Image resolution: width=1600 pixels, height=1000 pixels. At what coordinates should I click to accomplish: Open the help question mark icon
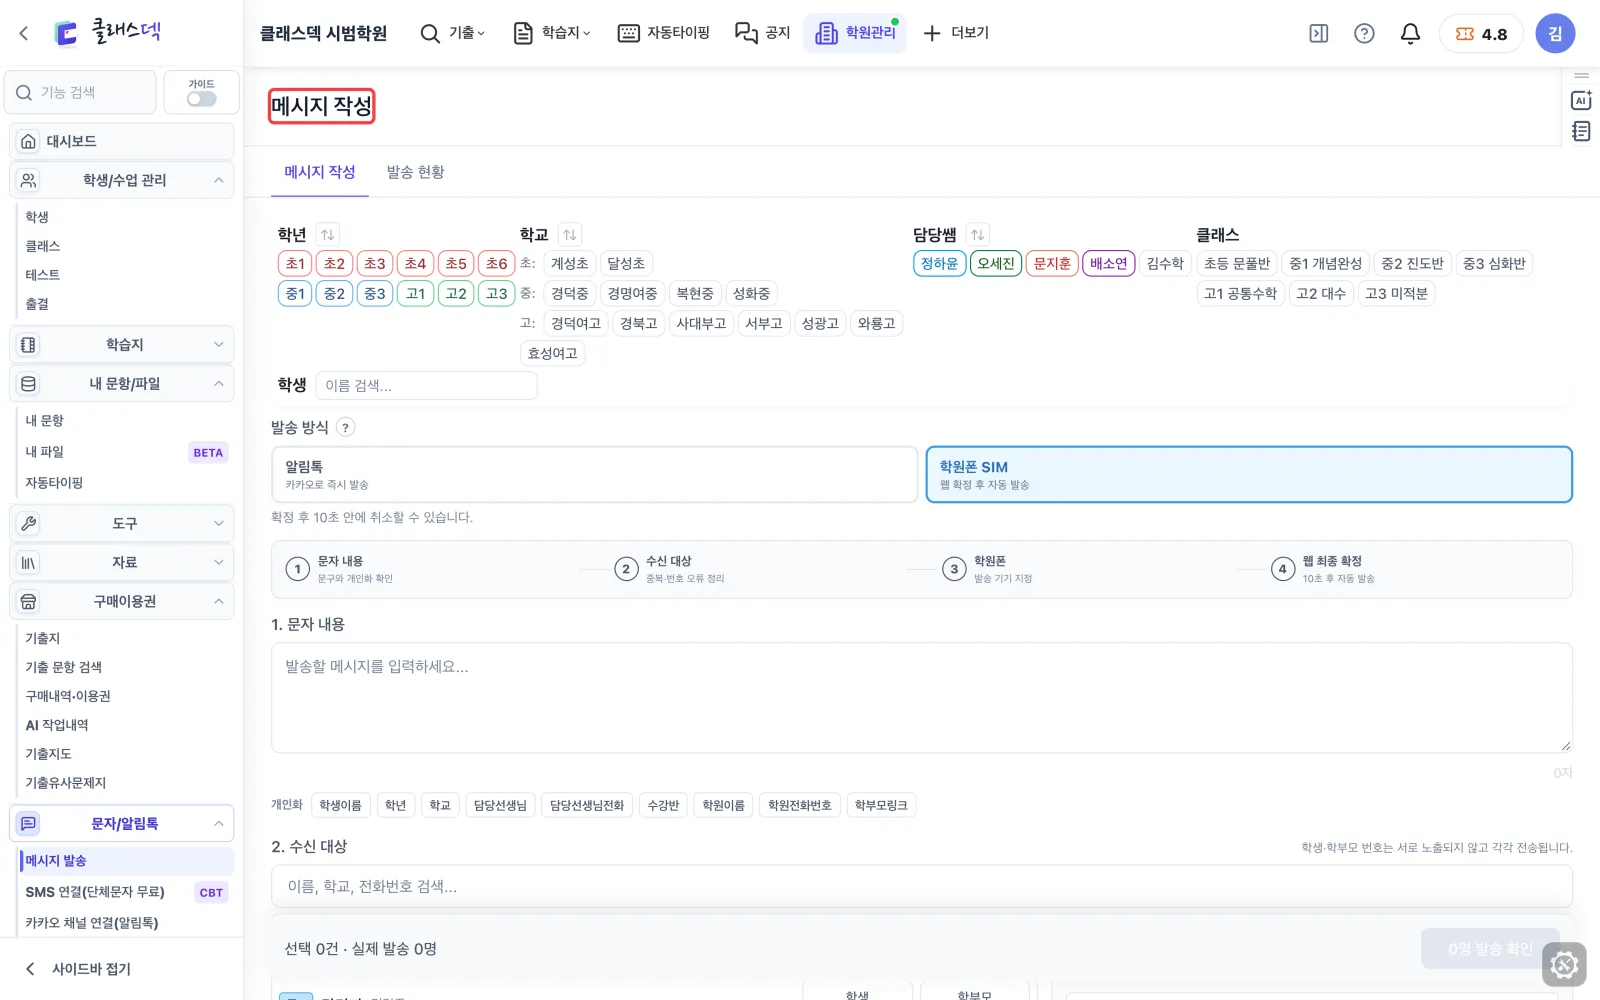(x=1364, y=34)
